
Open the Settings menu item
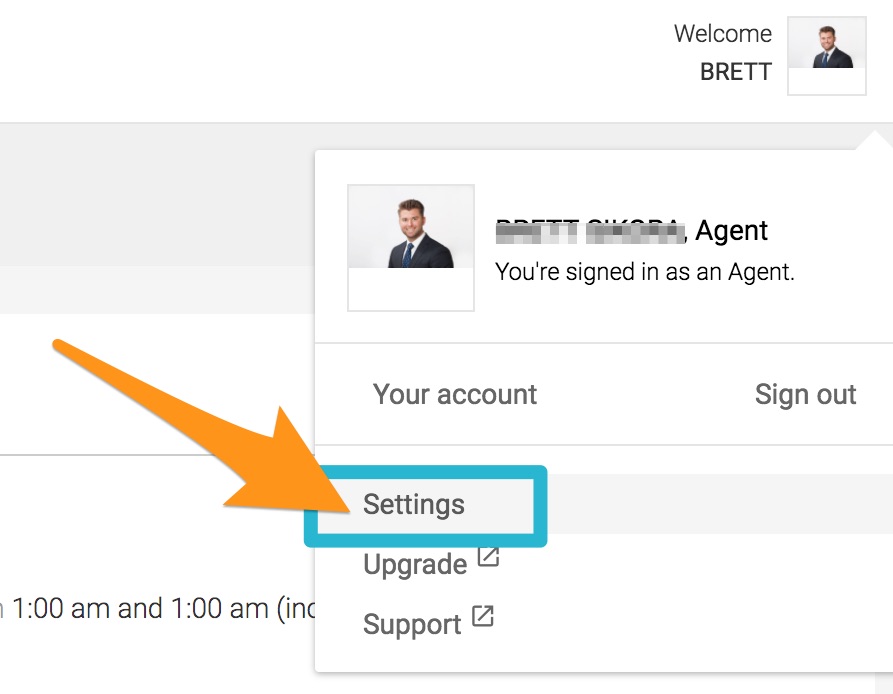click(413, 504)
